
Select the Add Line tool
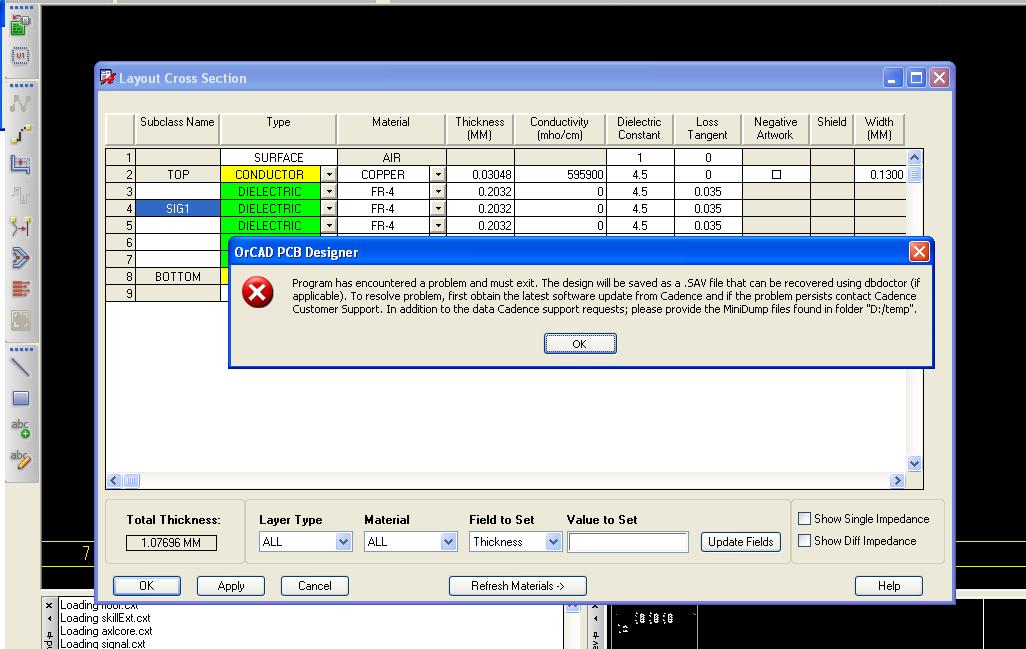(x=20, y=367)
